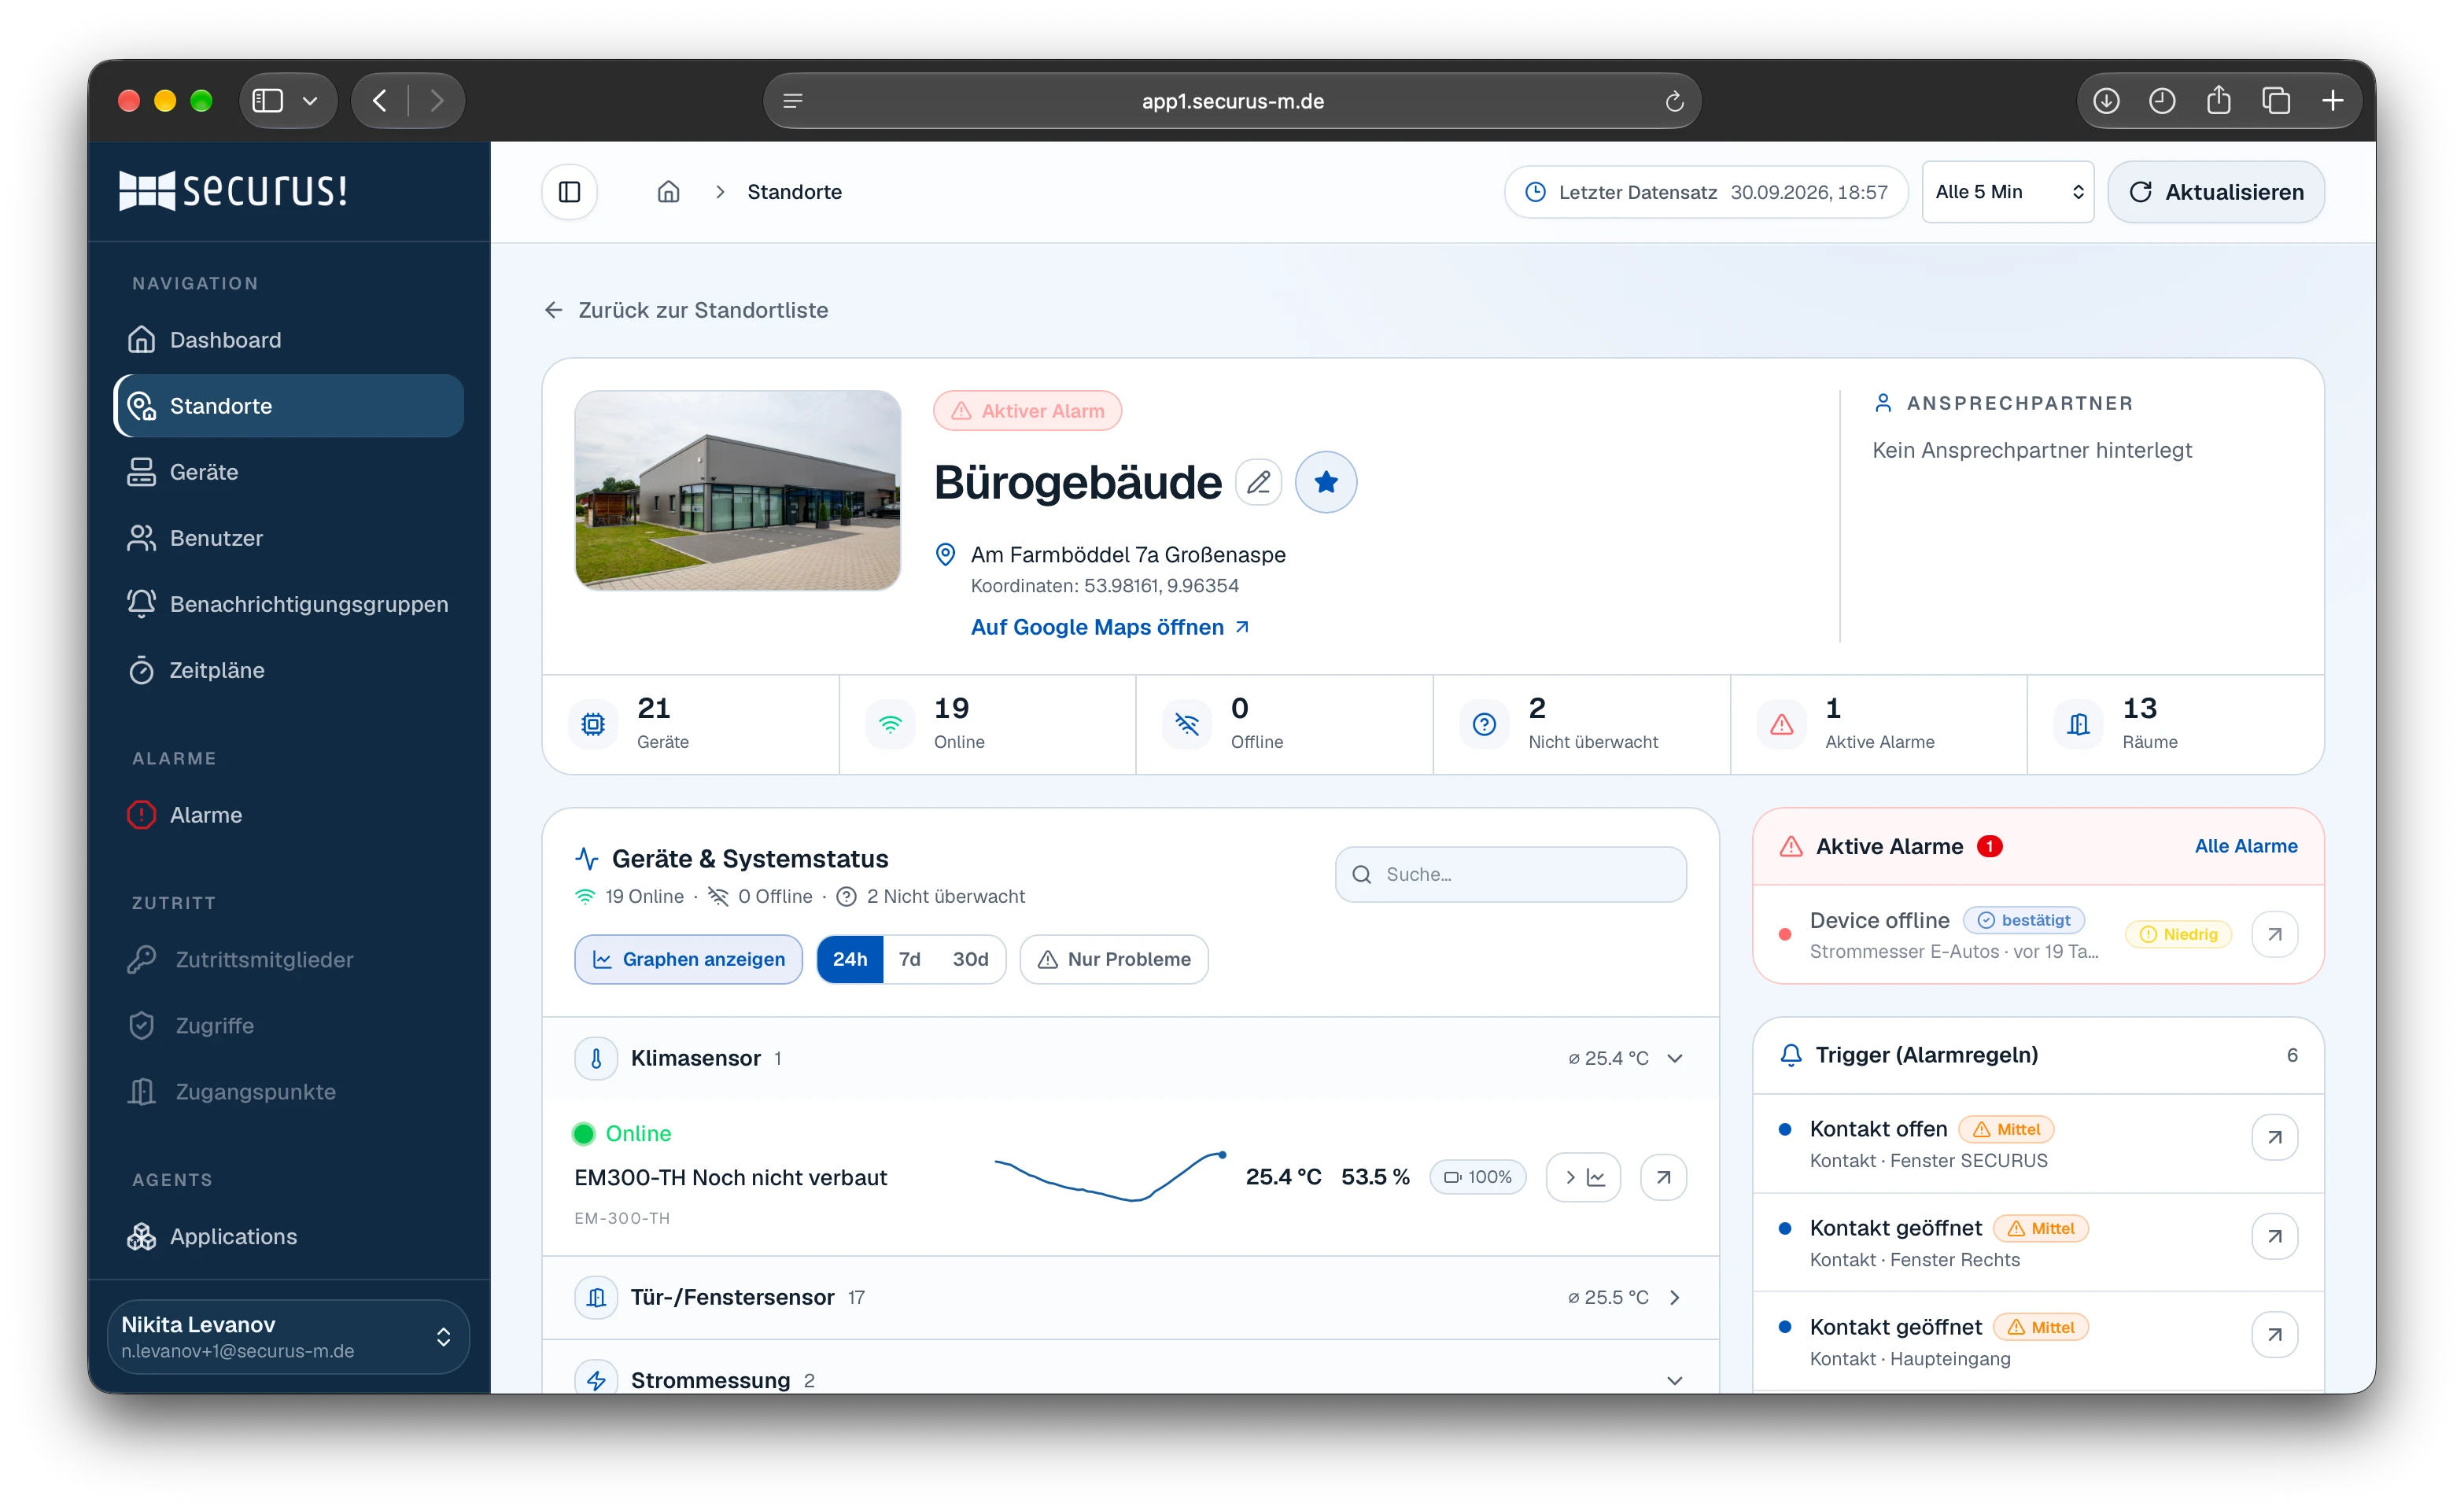This screenshot has height=1510, width=2464.
Task: Open Geräte in navigation
Action: 288,472
